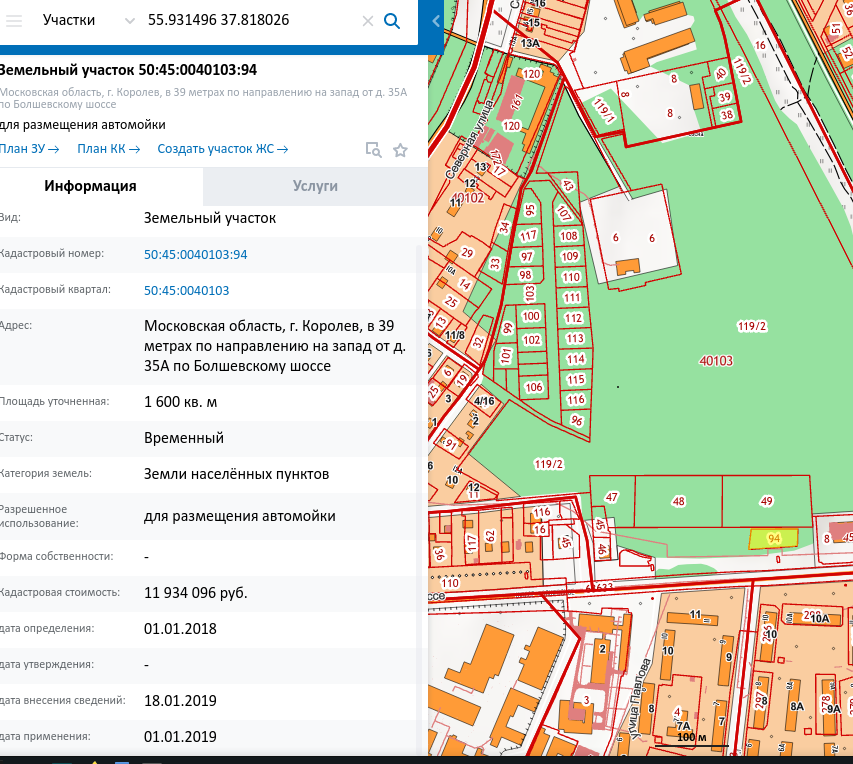Clear the search coordinates with X
853x764 pixels.
coord(367,21)
